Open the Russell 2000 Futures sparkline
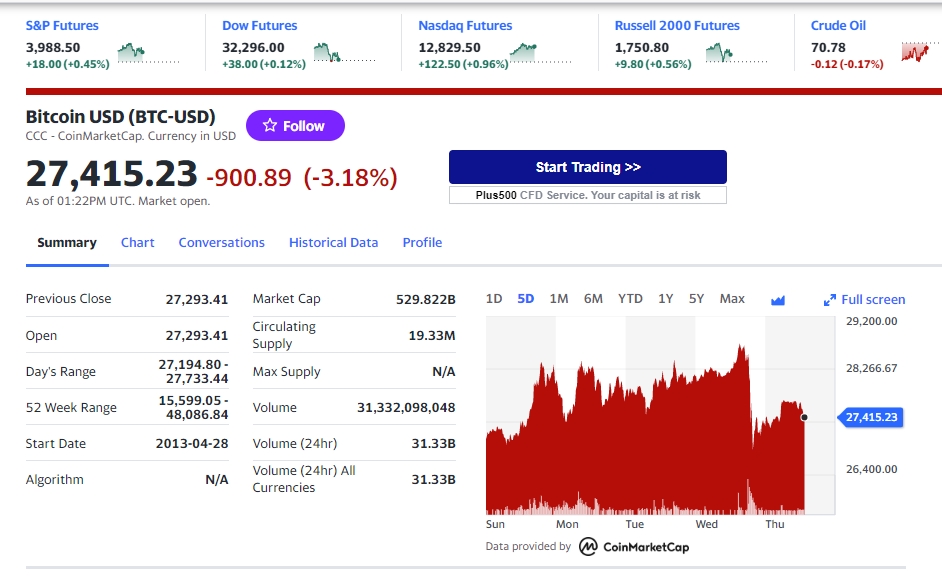The image size is (942, 586). (737, 53)
